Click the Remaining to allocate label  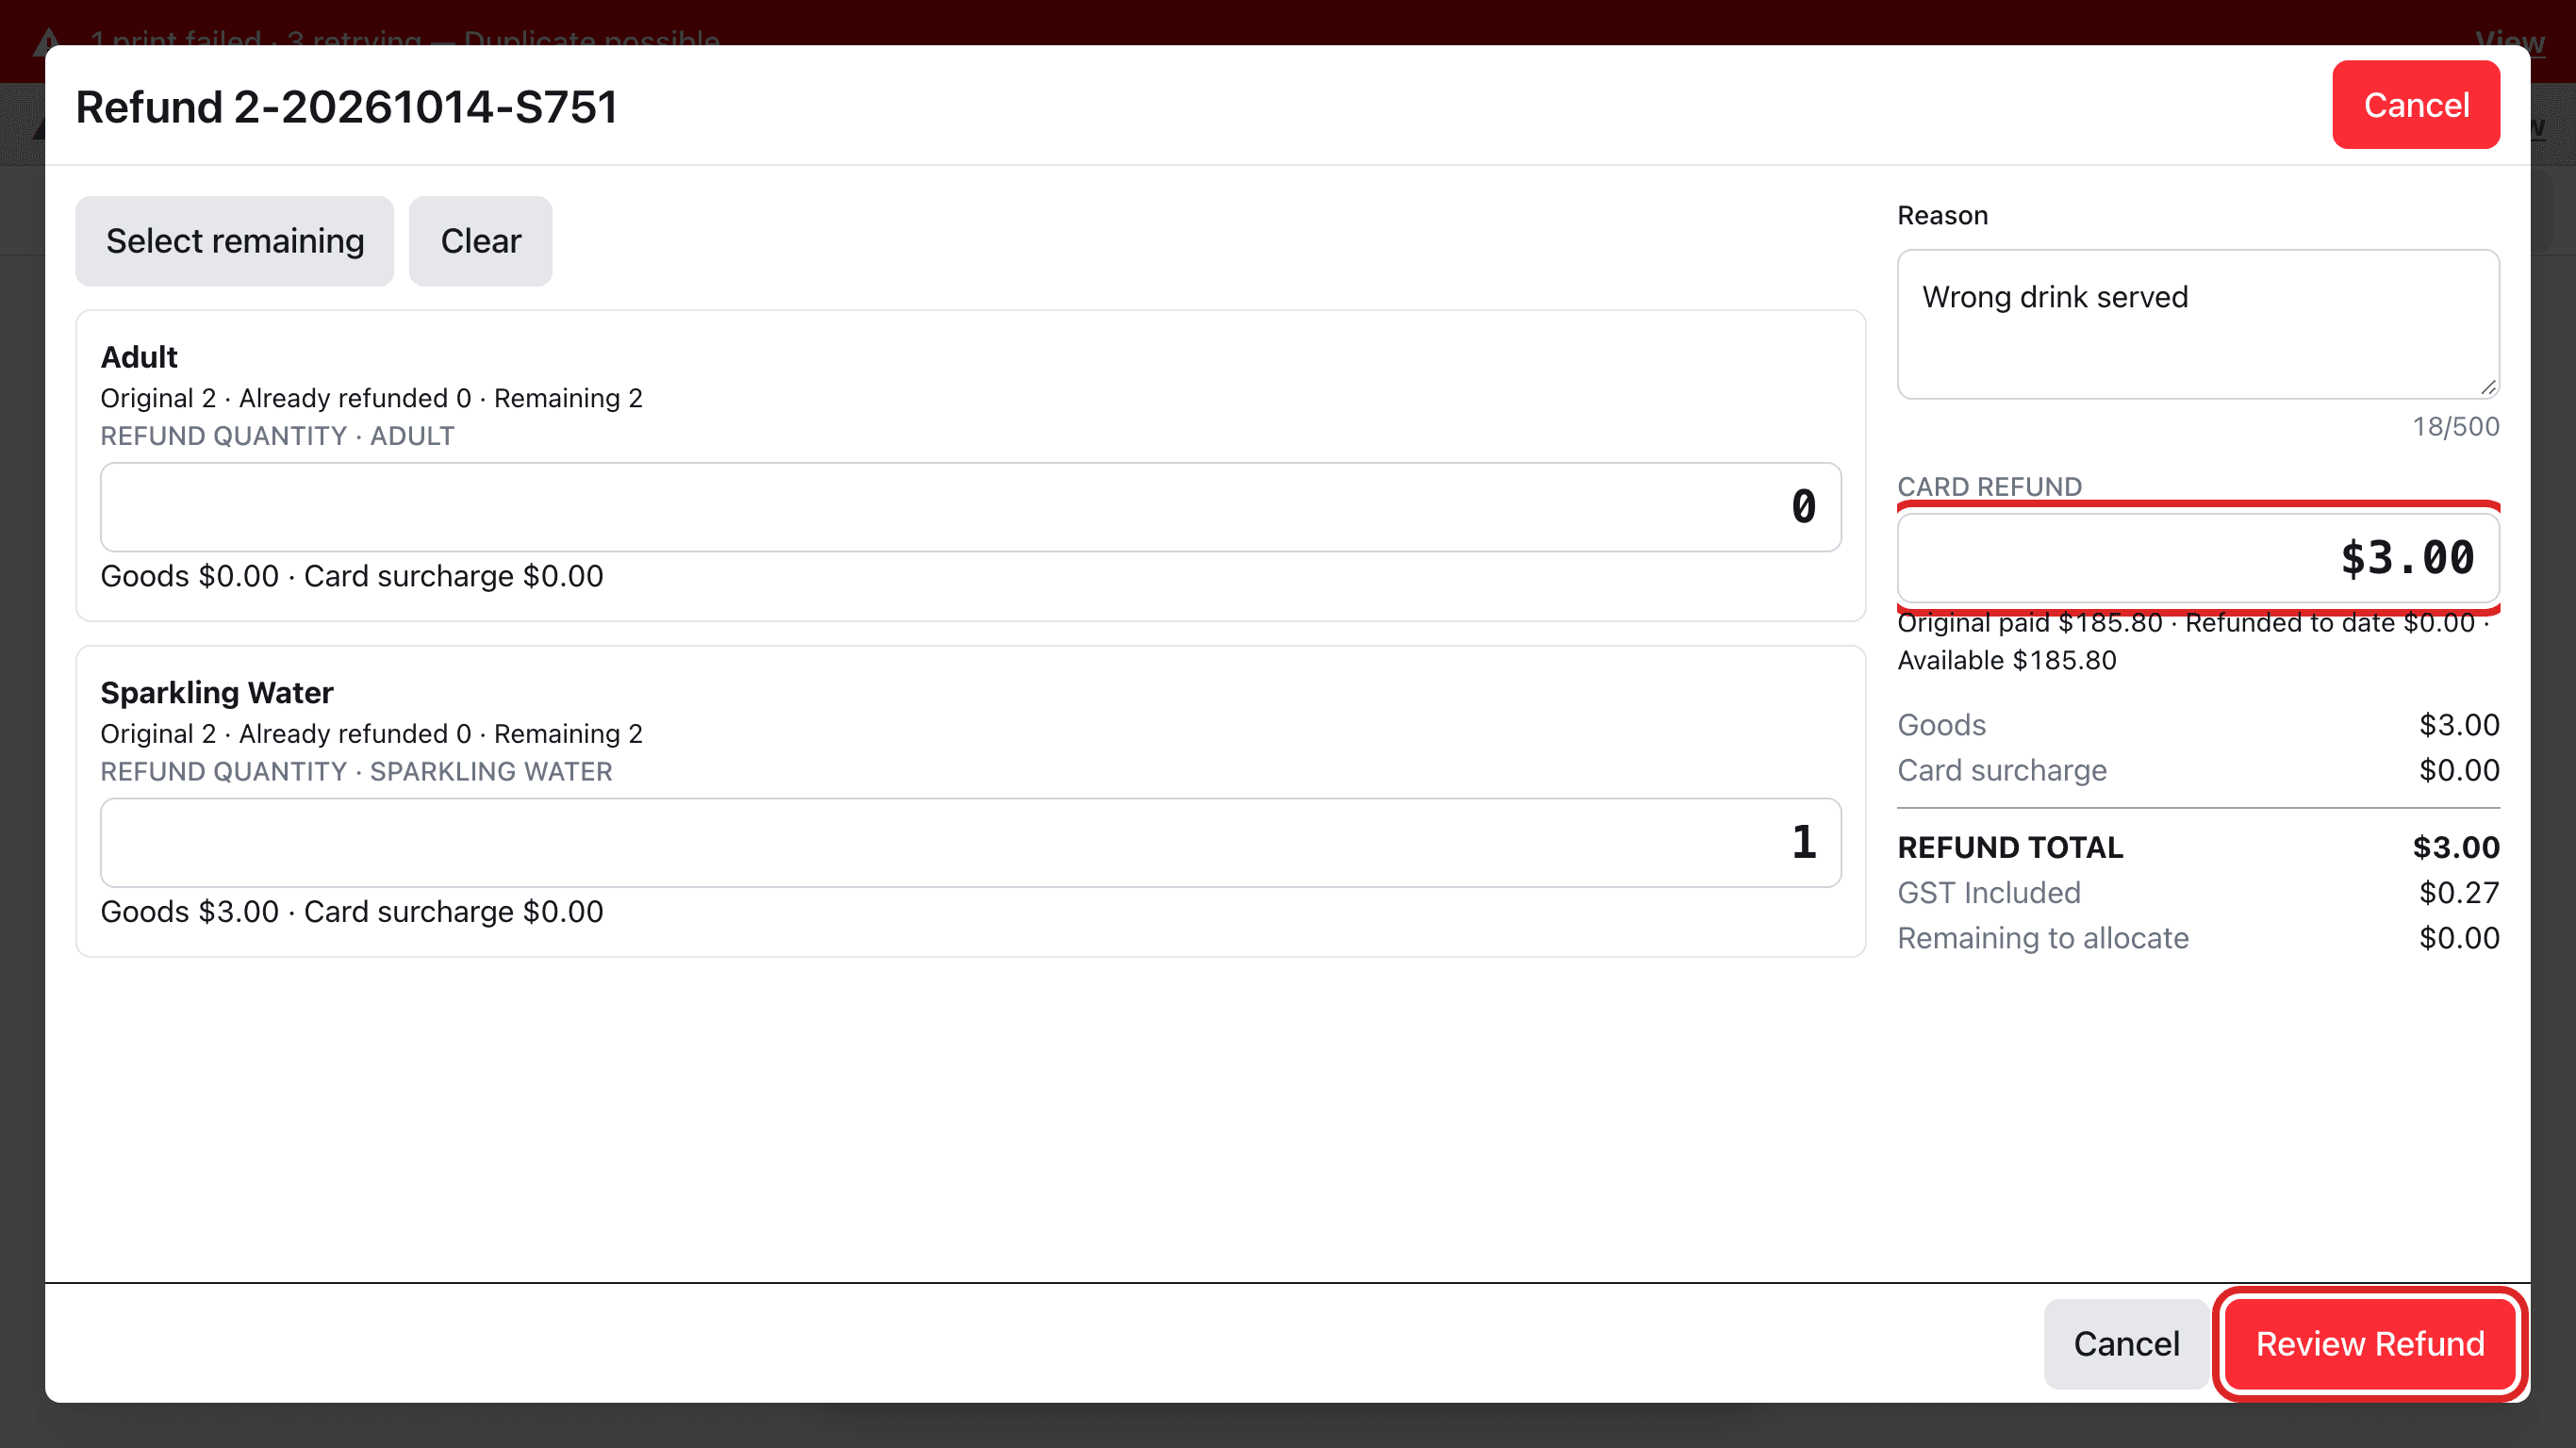(x=2043, y=938)
